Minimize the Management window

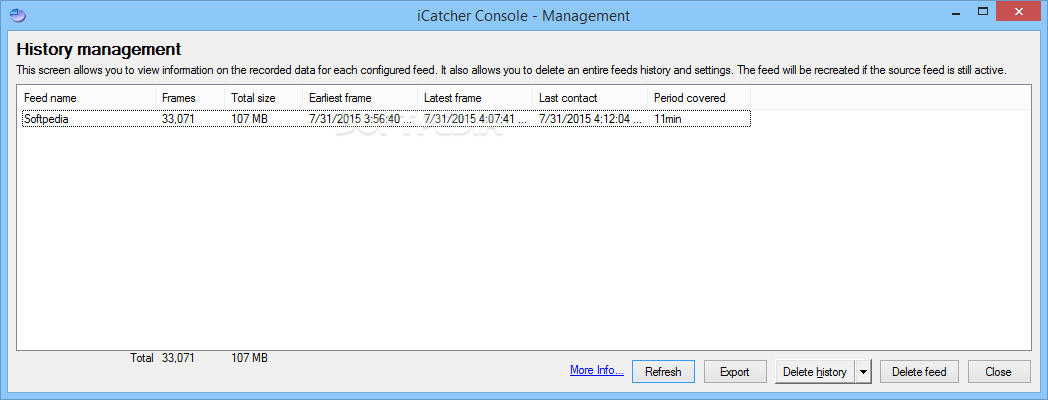[x=956, y=11]
